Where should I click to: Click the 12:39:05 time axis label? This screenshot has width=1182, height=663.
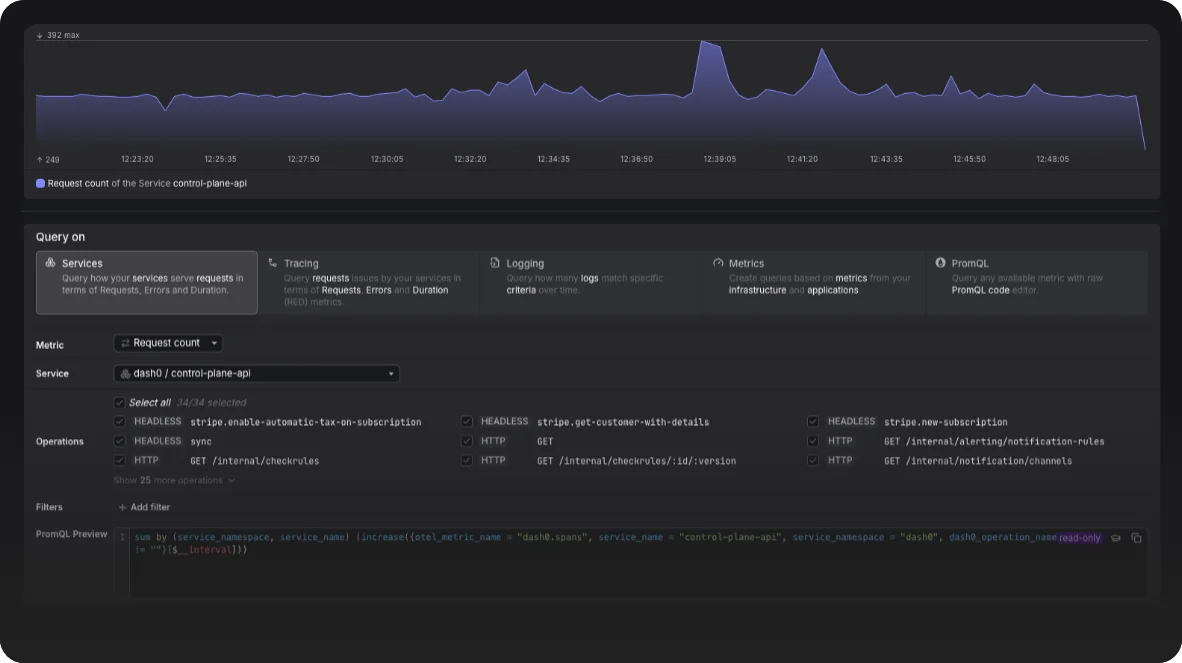tap(720, 159)
